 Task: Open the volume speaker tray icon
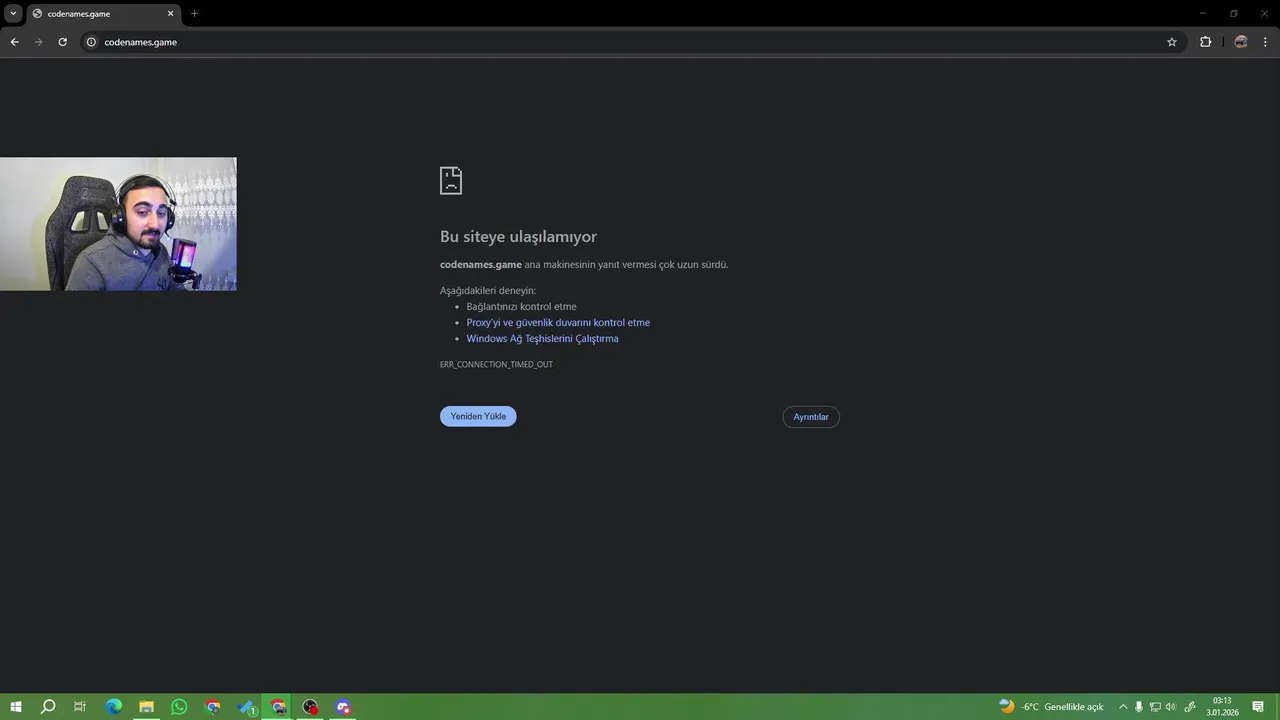coord(1171,707)
